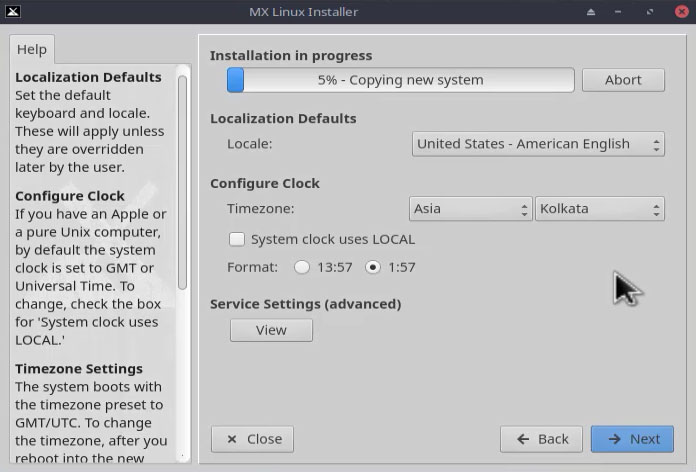Click the Localization Defaults help heading
696x472 pixels.
click(x=88, y=77)
